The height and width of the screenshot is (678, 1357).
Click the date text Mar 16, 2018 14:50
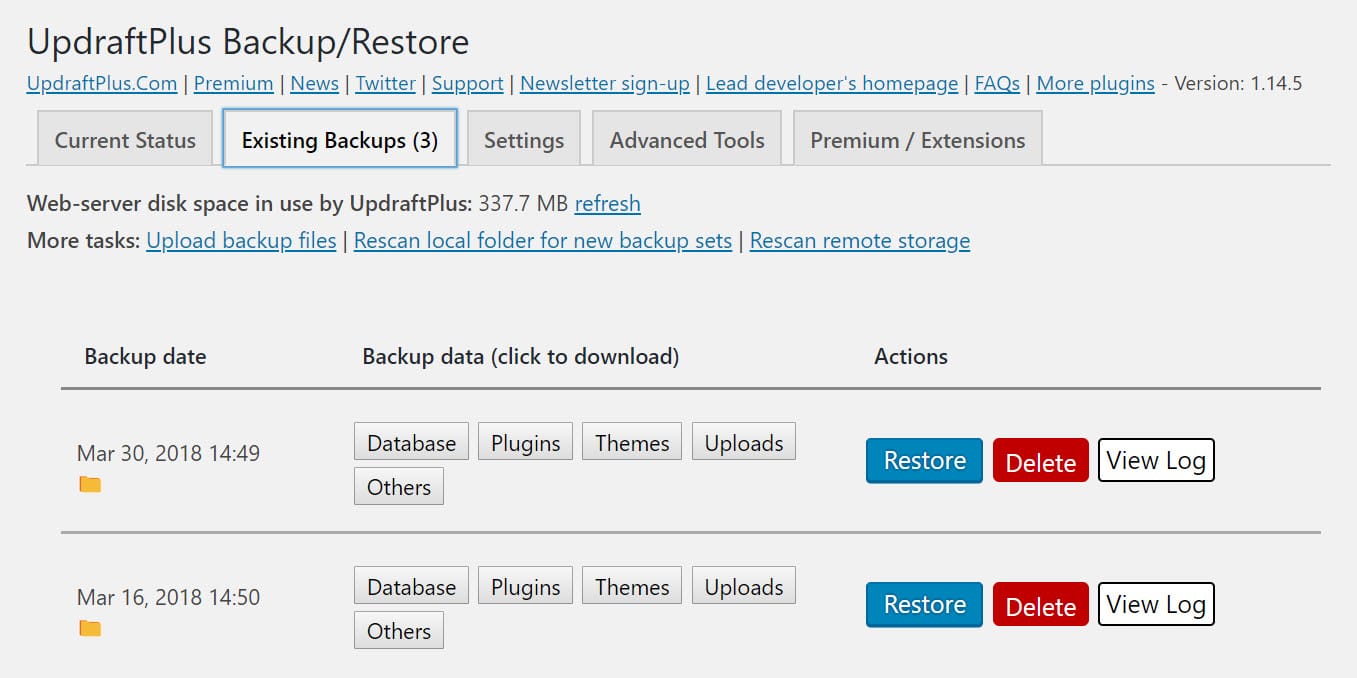click(x=168, y=597)
